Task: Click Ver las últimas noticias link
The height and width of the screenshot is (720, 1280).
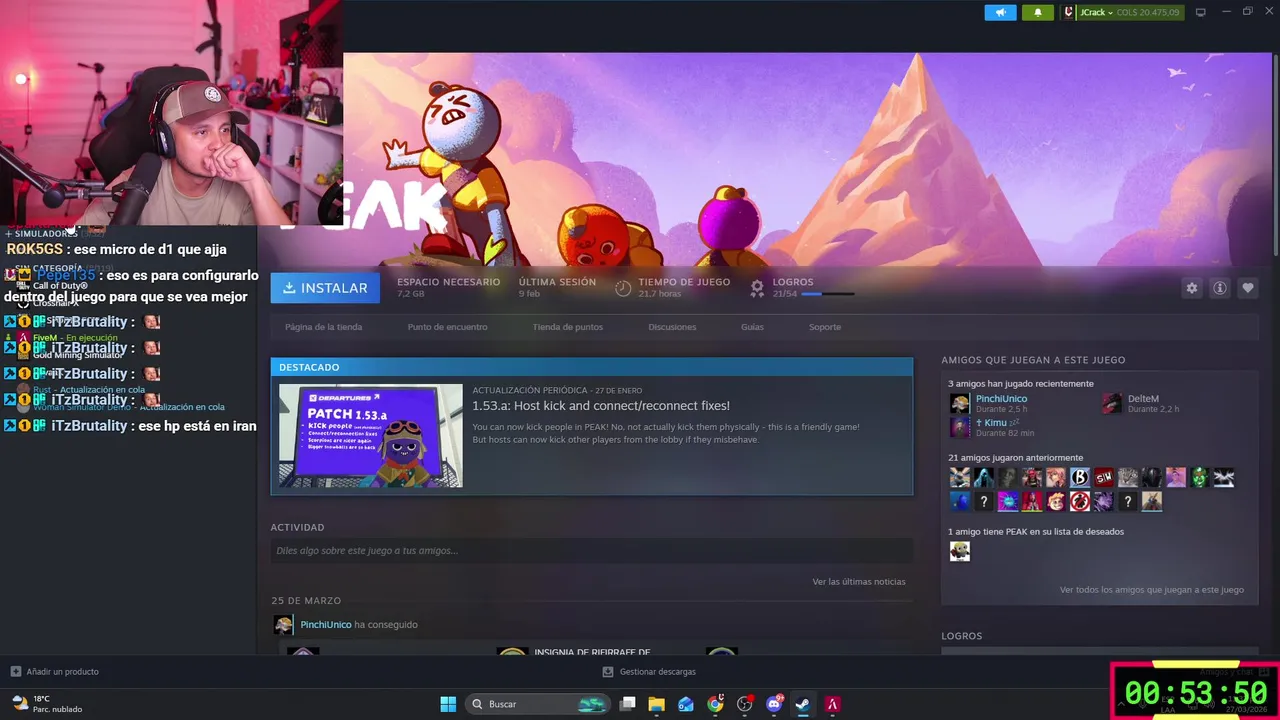Action: coord(859,582)
